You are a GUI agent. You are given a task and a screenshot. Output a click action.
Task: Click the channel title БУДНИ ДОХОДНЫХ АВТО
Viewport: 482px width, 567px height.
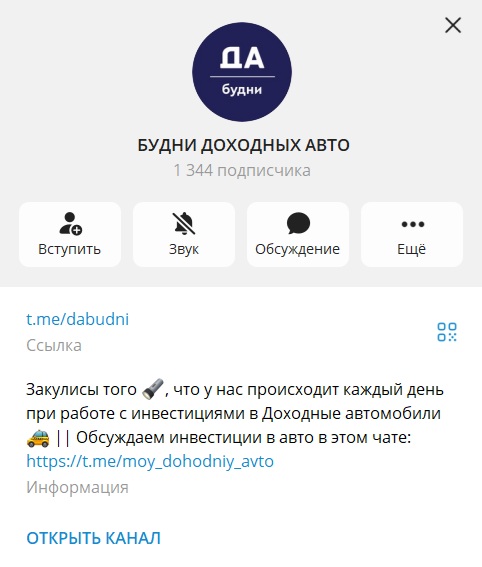click(x=243, y=145)
